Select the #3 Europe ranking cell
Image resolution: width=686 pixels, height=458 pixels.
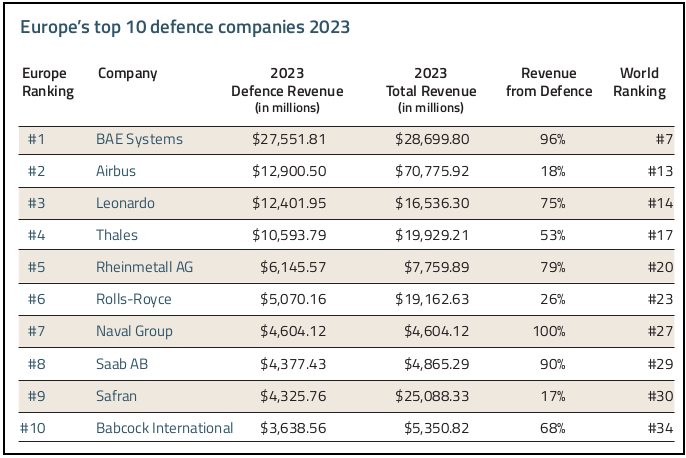(x=36, y=203)
